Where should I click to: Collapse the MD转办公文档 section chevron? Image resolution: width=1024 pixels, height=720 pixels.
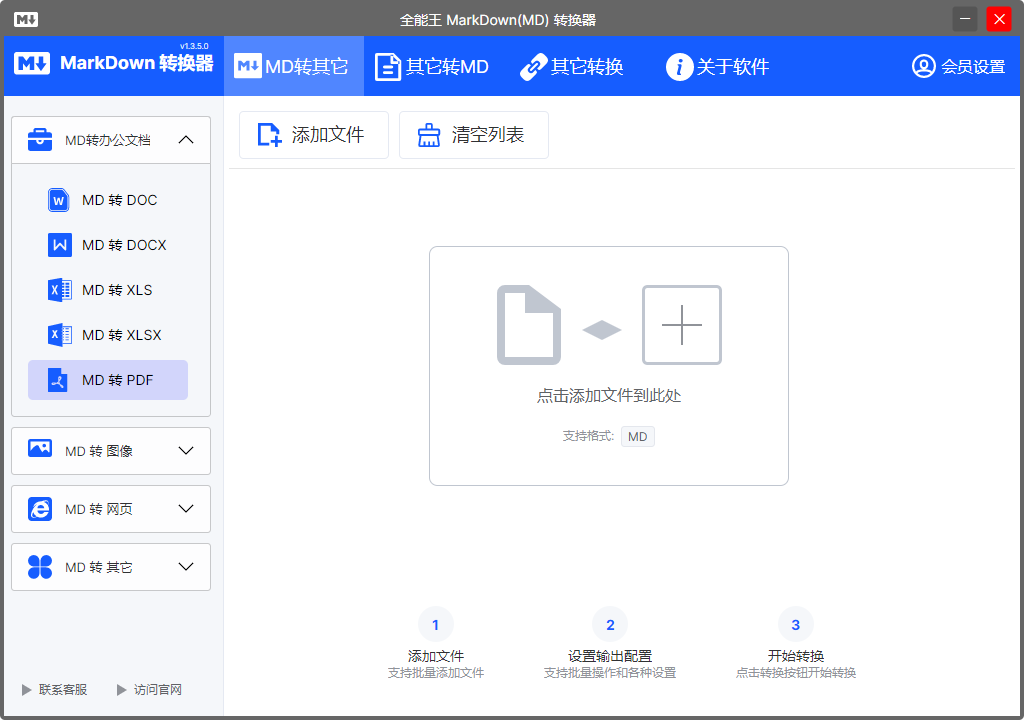point(186,139)
